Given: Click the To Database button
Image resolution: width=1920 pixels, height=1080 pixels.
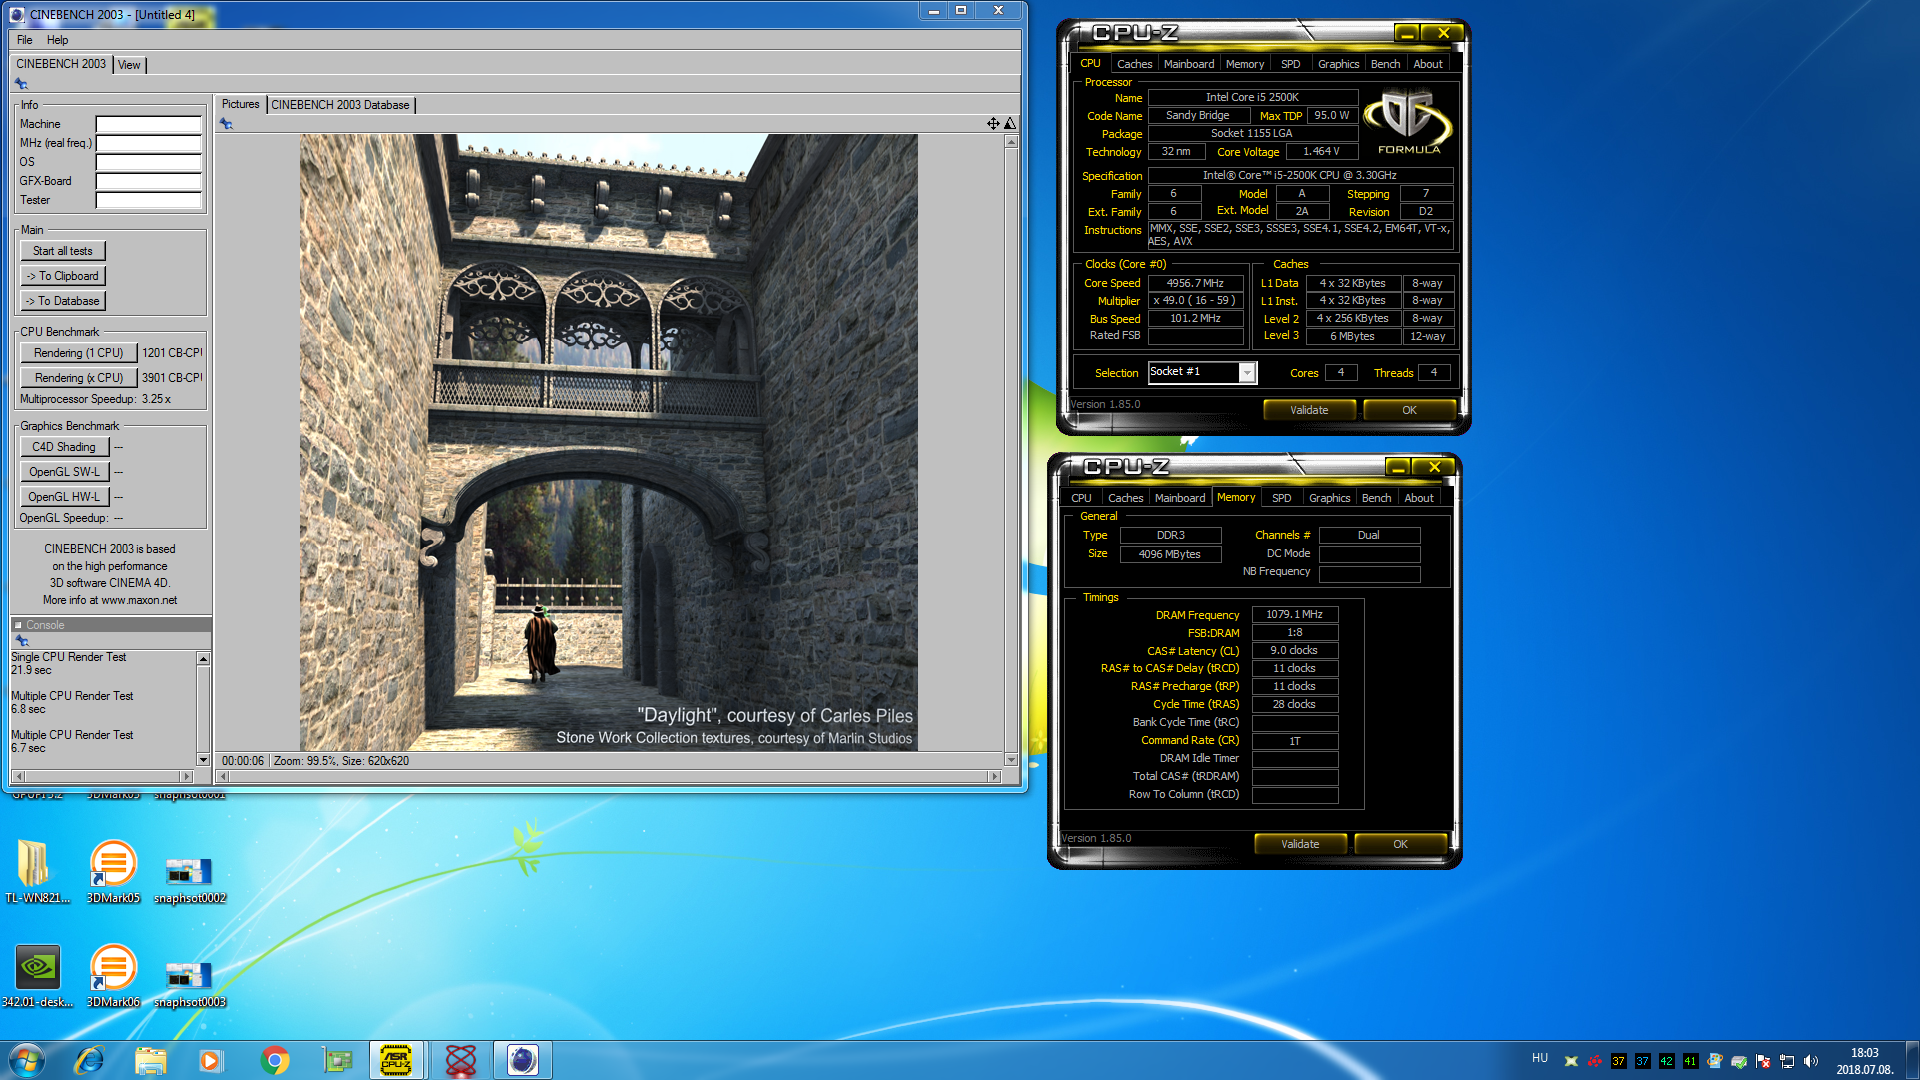Looking at the screenshot, I should (62, 301).
